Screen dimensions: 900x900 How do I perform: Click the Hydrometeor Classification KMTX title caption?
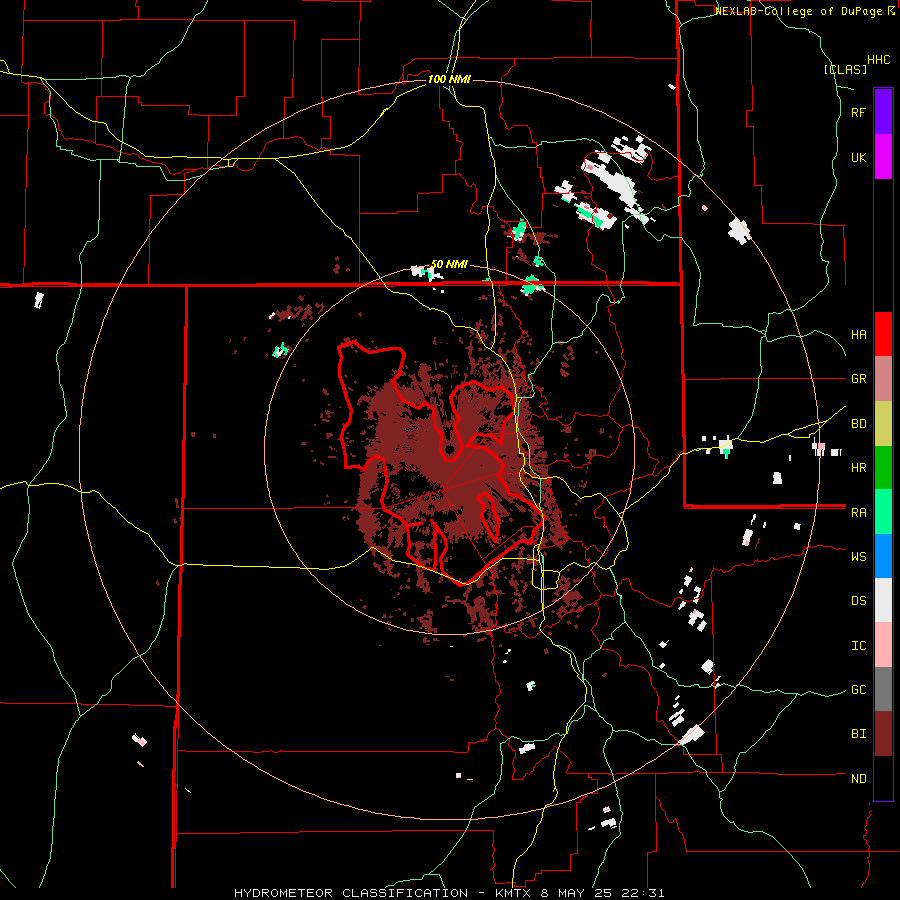[x=449, y=893]
